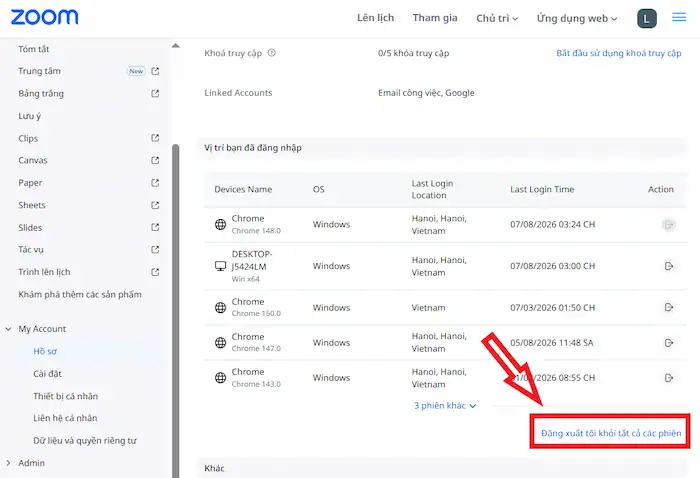The width and height of the screenshot is (700, 478).
Task: Click the 05/08/2026 11:48 SA cell
Action: pos(552,343)
